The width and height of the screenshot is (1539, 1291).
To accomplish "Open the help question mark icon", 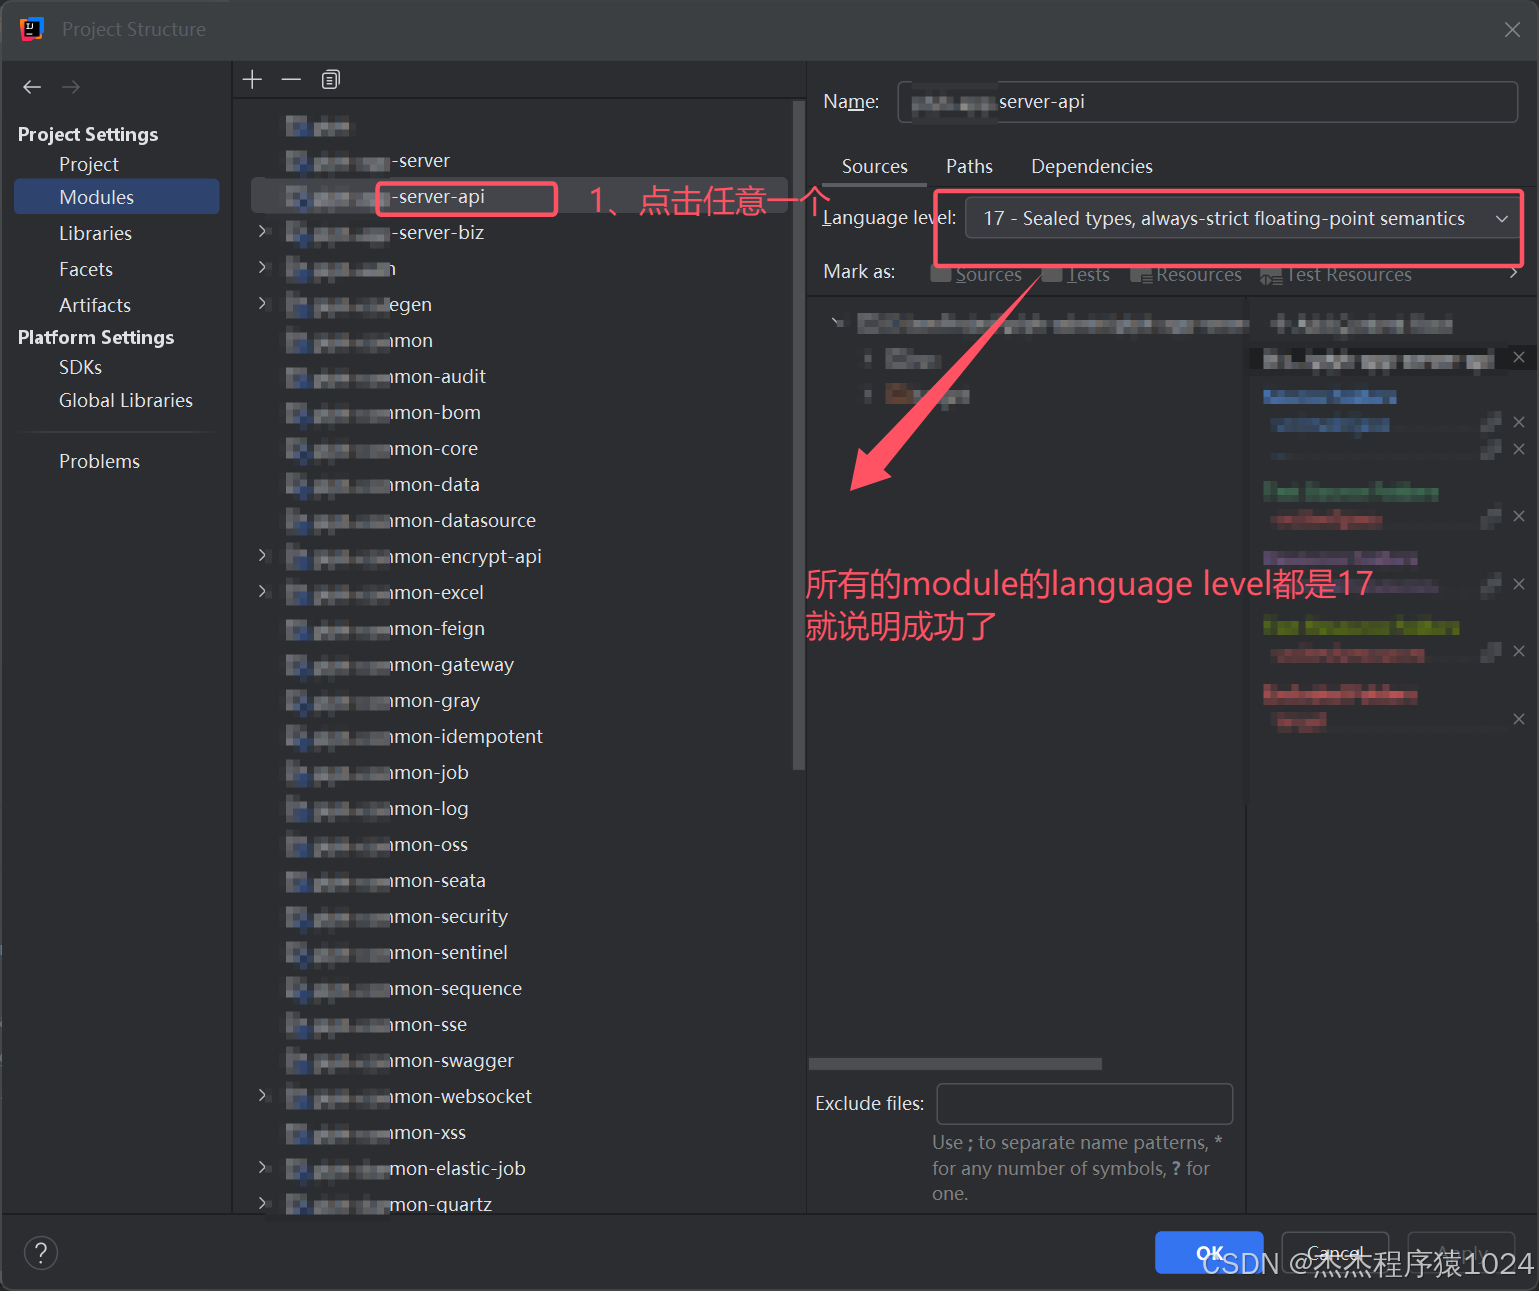I will (40, 1252).
